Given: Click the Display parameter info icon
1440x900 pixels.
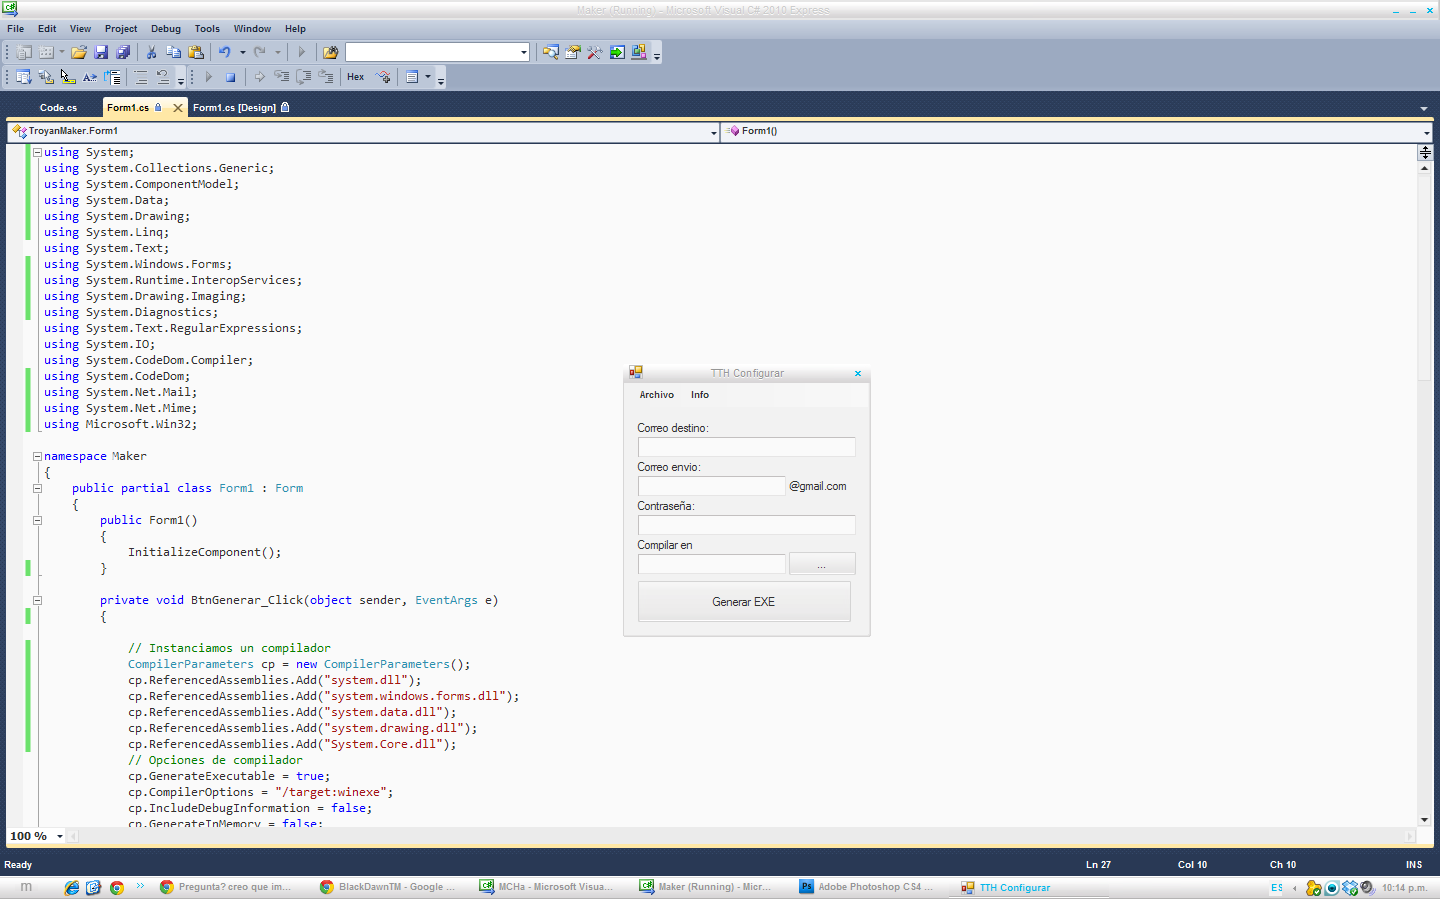Looking at the screenshot, I should click(46, 77).
